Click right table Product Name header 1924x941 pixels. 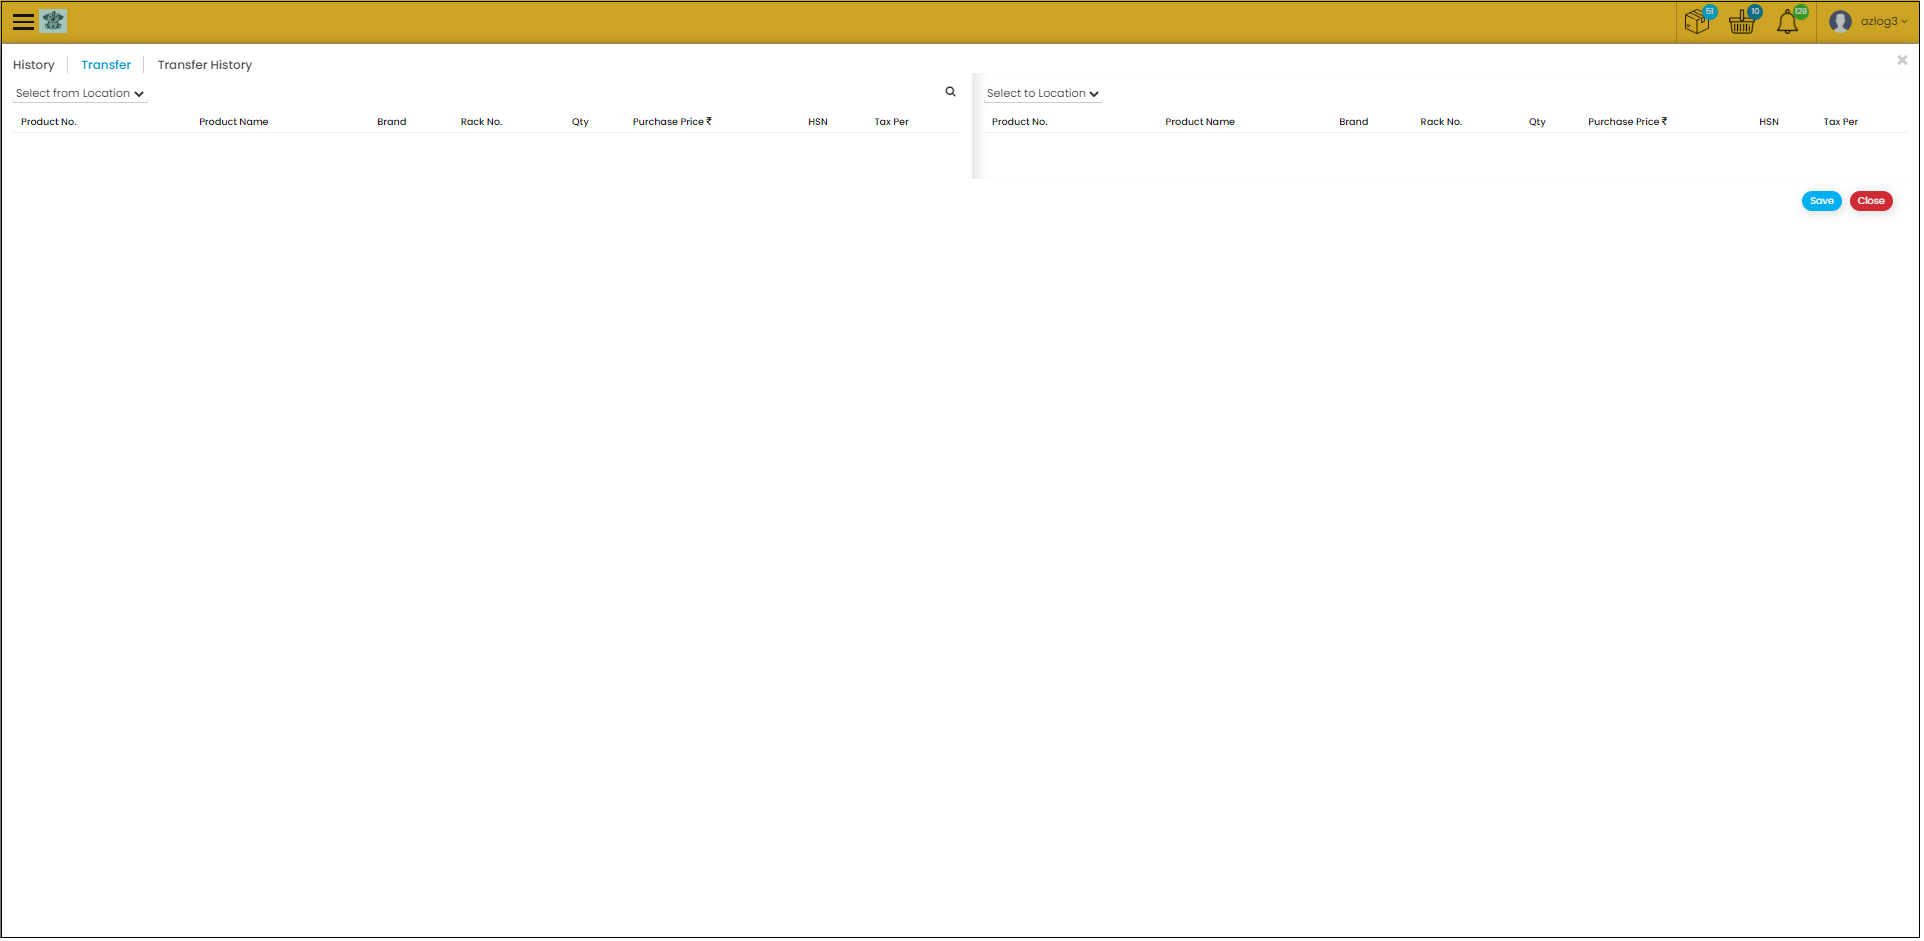(1201, 122)
